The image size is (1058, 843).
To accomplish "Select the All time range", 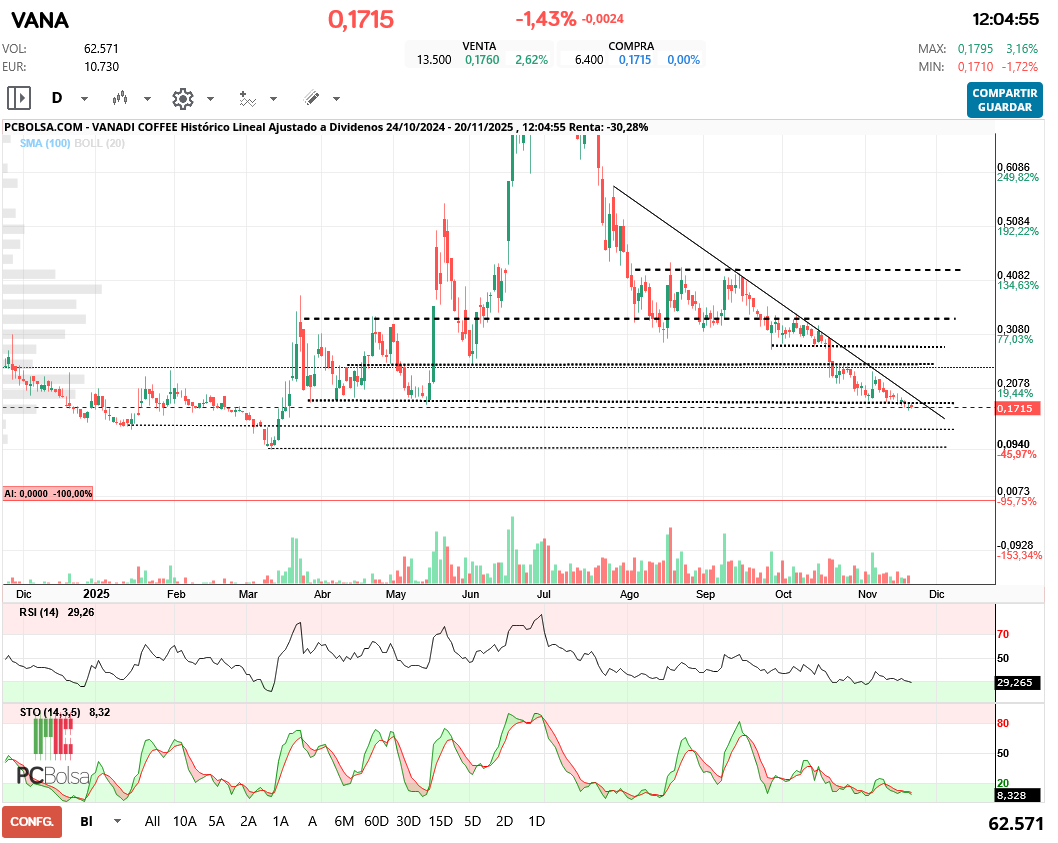I will pos(152,821).
